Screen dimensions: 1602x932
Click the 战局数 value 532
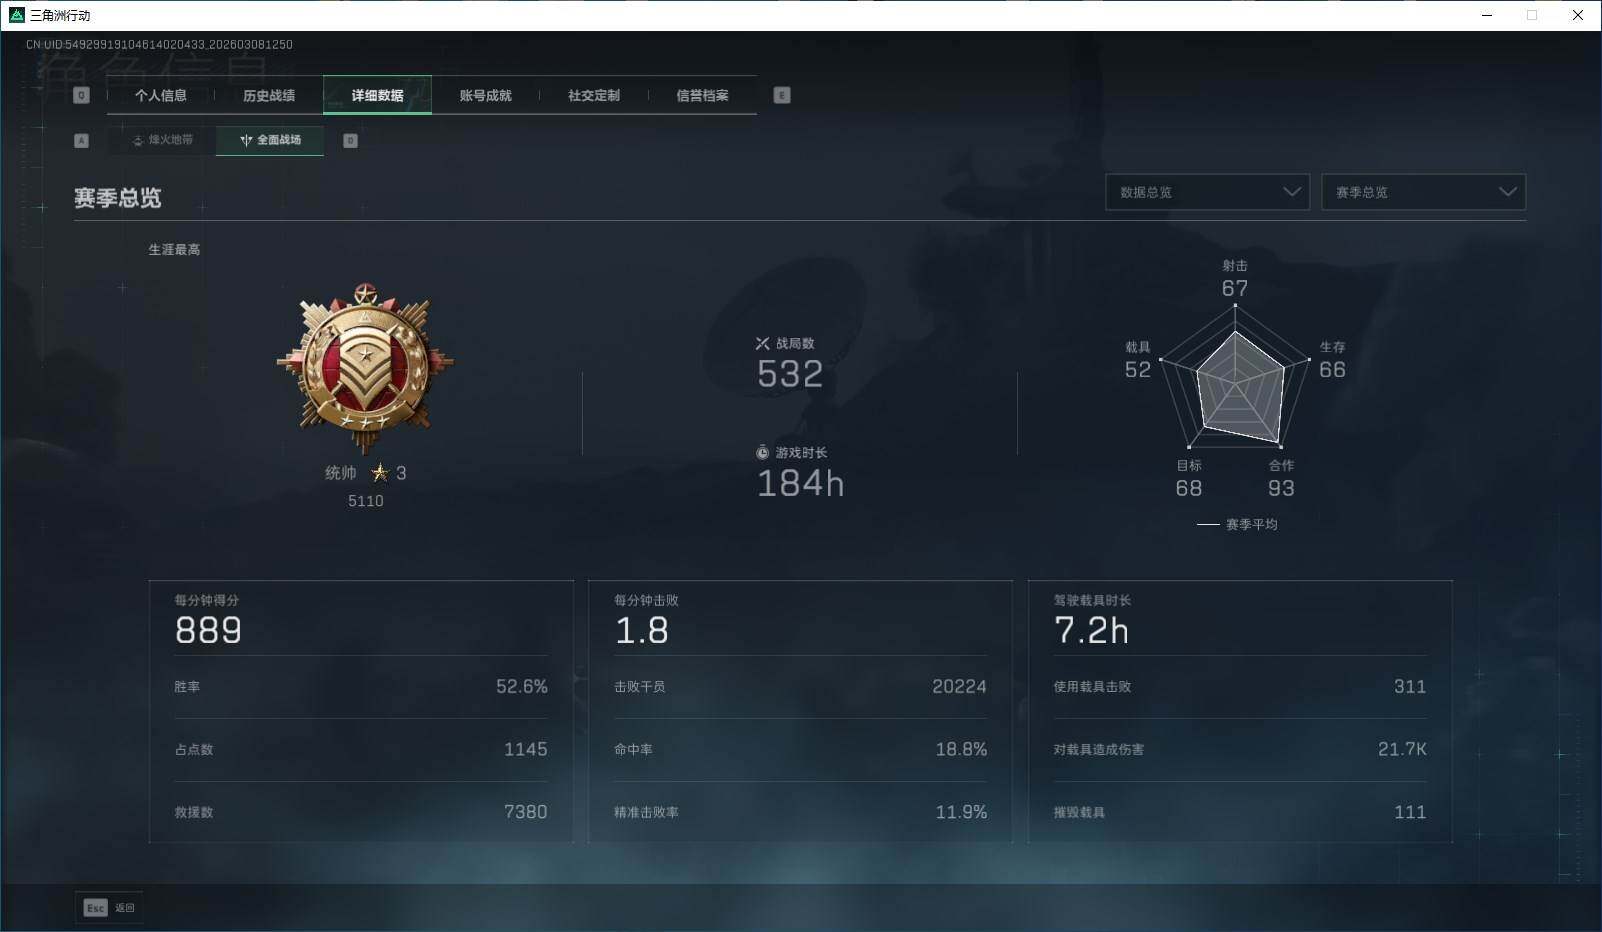[x=790, y=374]
